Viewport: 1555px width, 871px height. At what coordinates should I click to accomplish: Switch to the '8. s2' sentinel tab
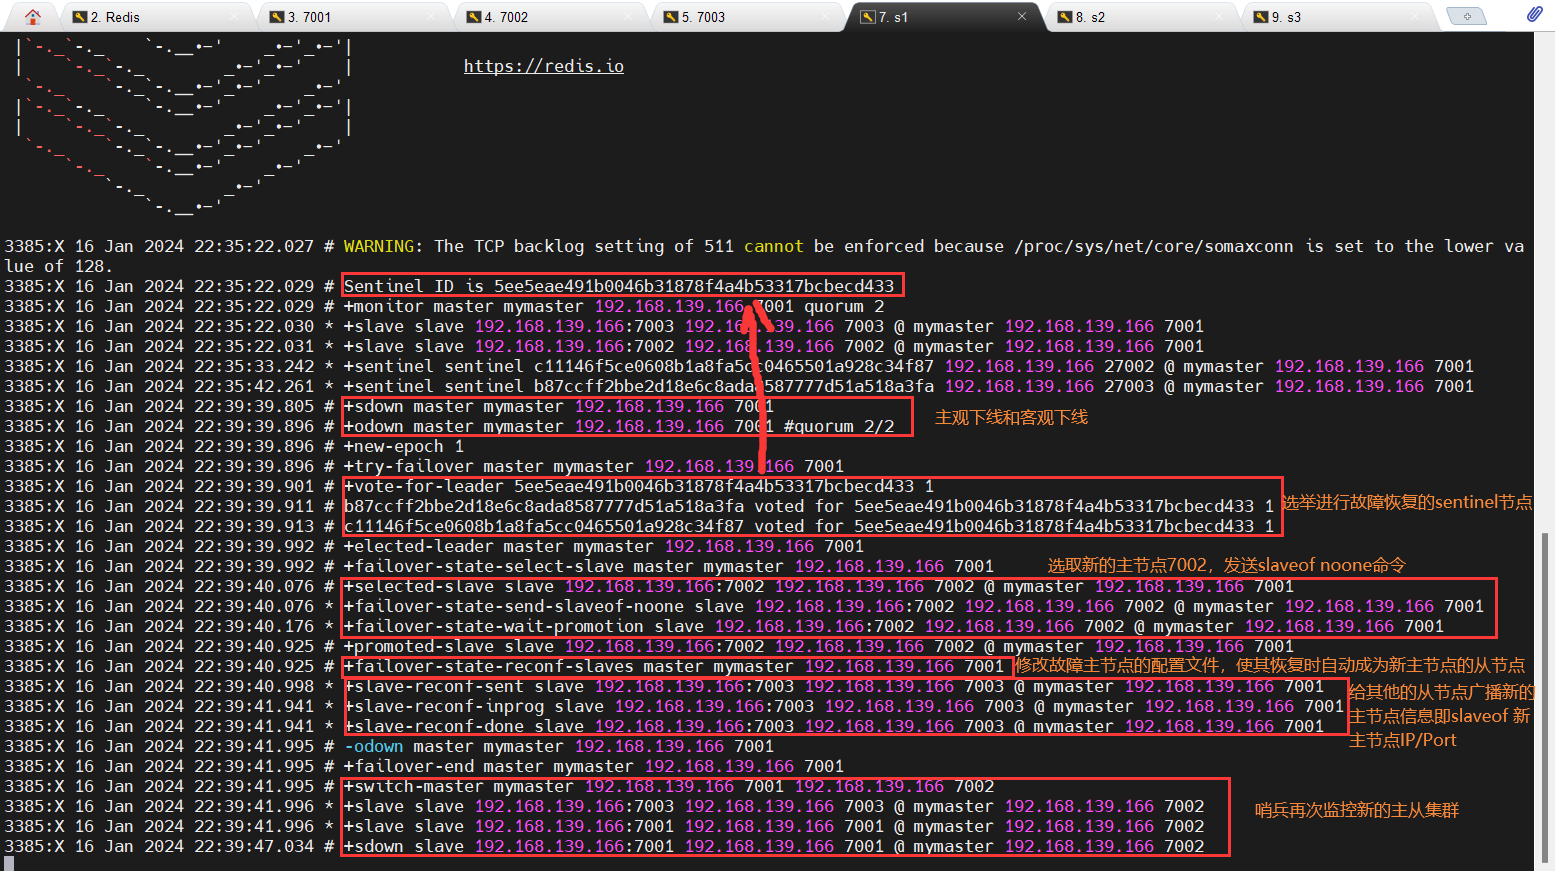[1139, 17]
